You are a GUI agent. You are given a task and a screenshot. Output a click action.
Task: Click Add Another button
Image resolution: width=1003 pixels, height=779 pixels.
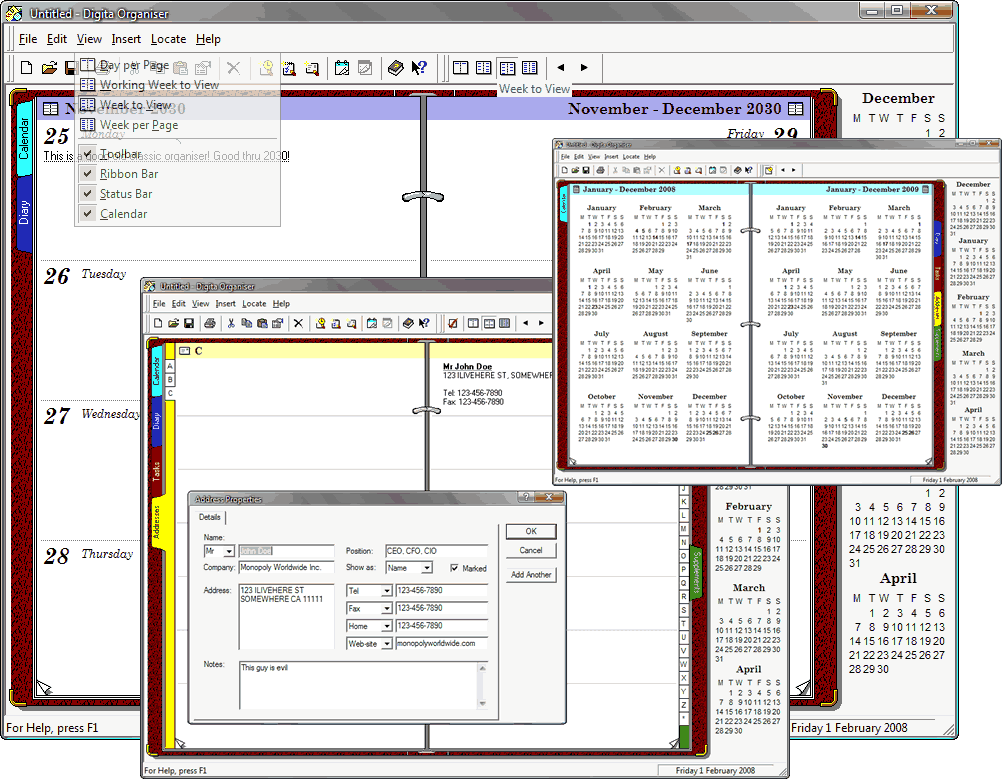pyautogui.click(x=531, y=574)
